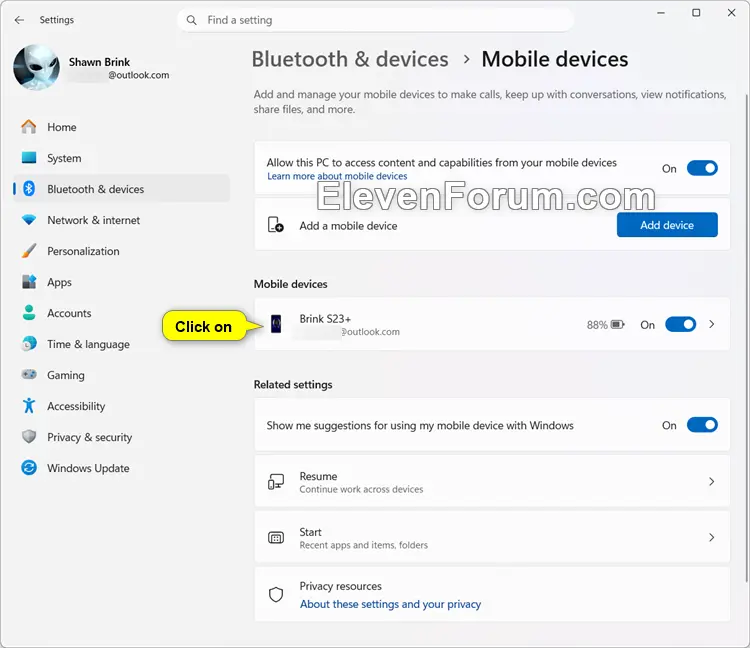Minimize the Settings window

tap(661, 13)
